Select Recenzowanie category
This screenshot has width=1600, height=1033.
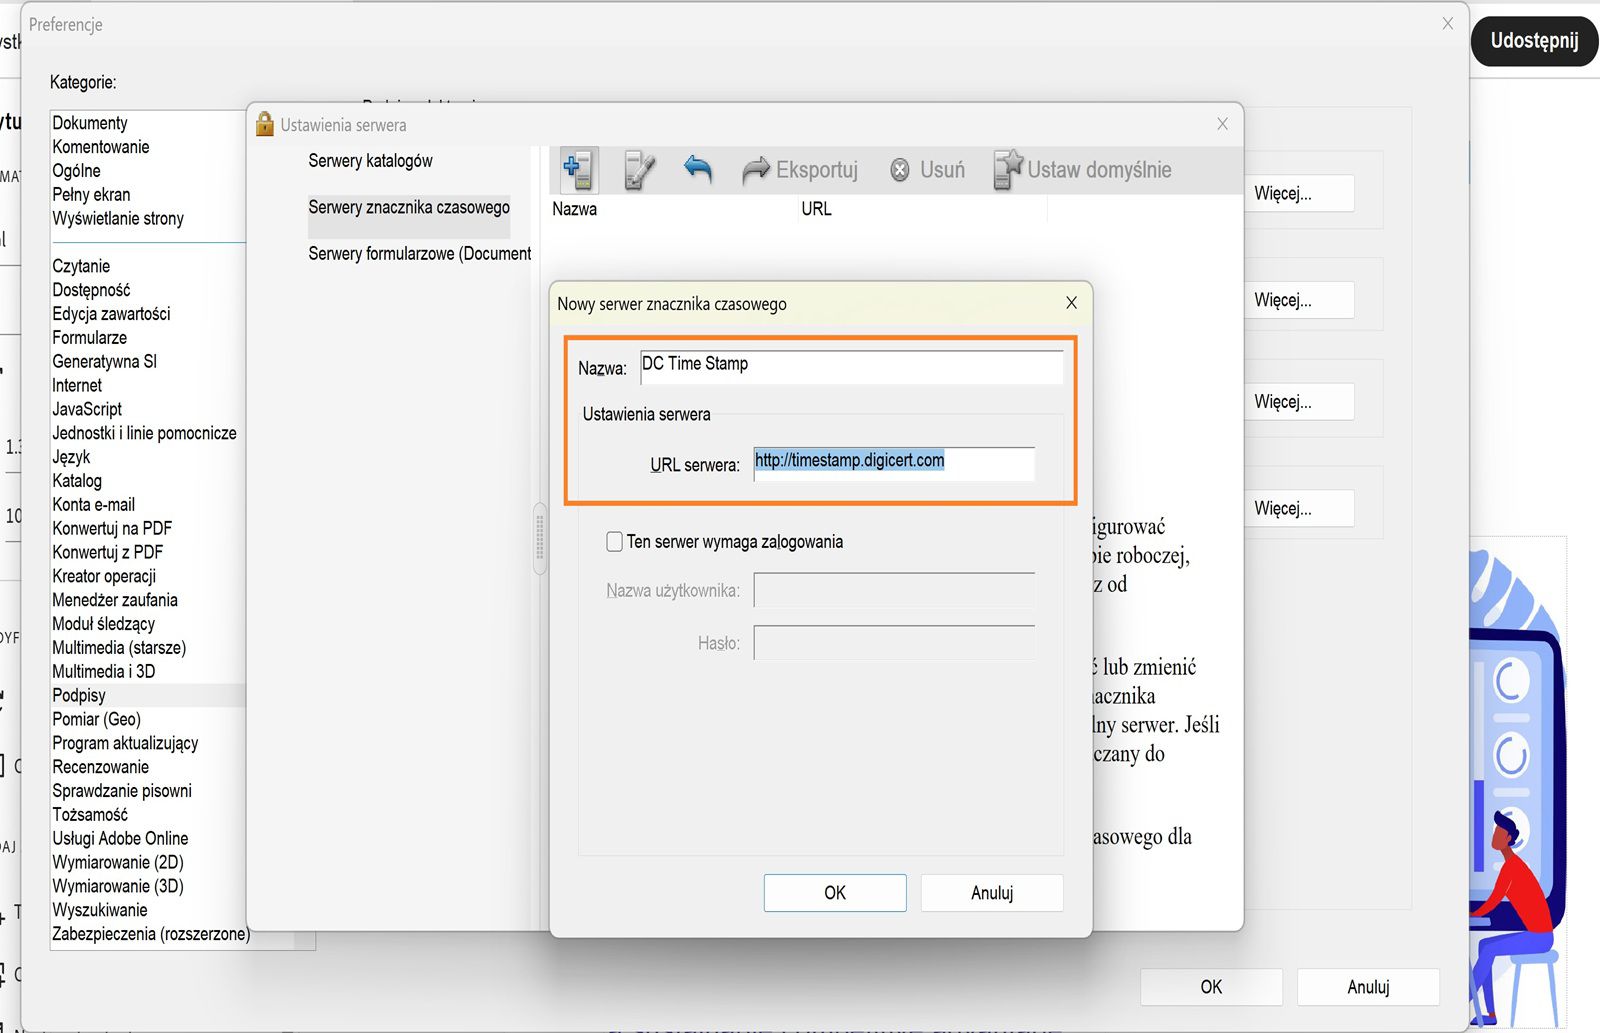coord(101,768)
